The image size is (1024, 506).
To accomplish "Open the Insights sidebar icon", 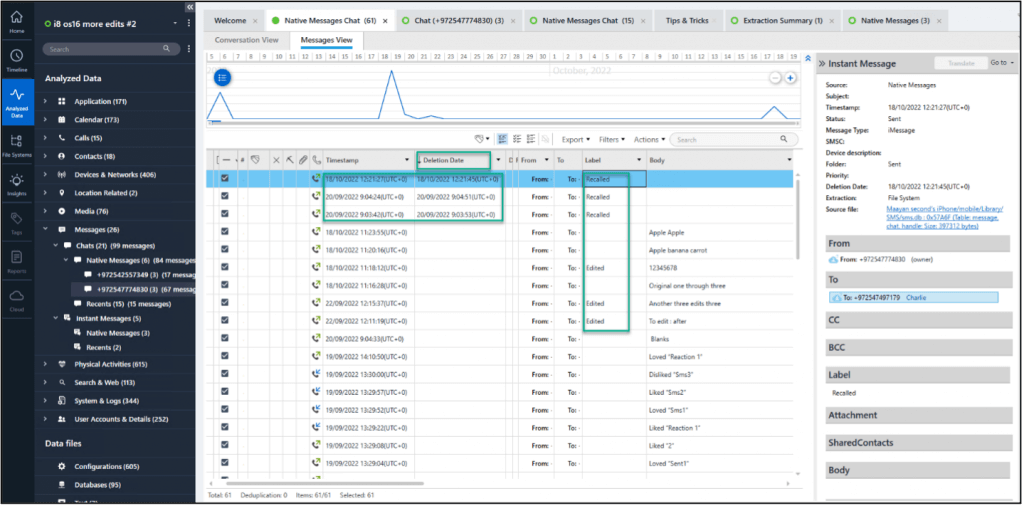I will tap(16, 183).
